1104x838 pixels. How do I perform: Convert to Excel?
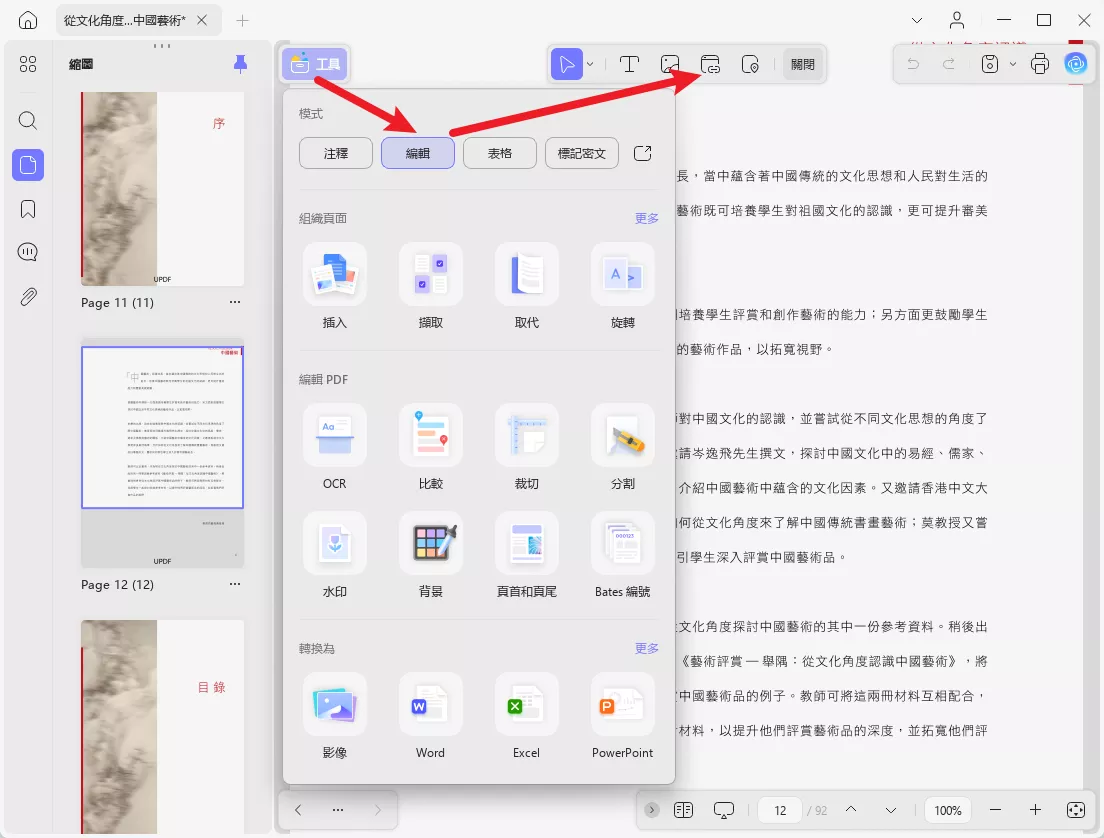pyautogui.click(x=527, y=717)
